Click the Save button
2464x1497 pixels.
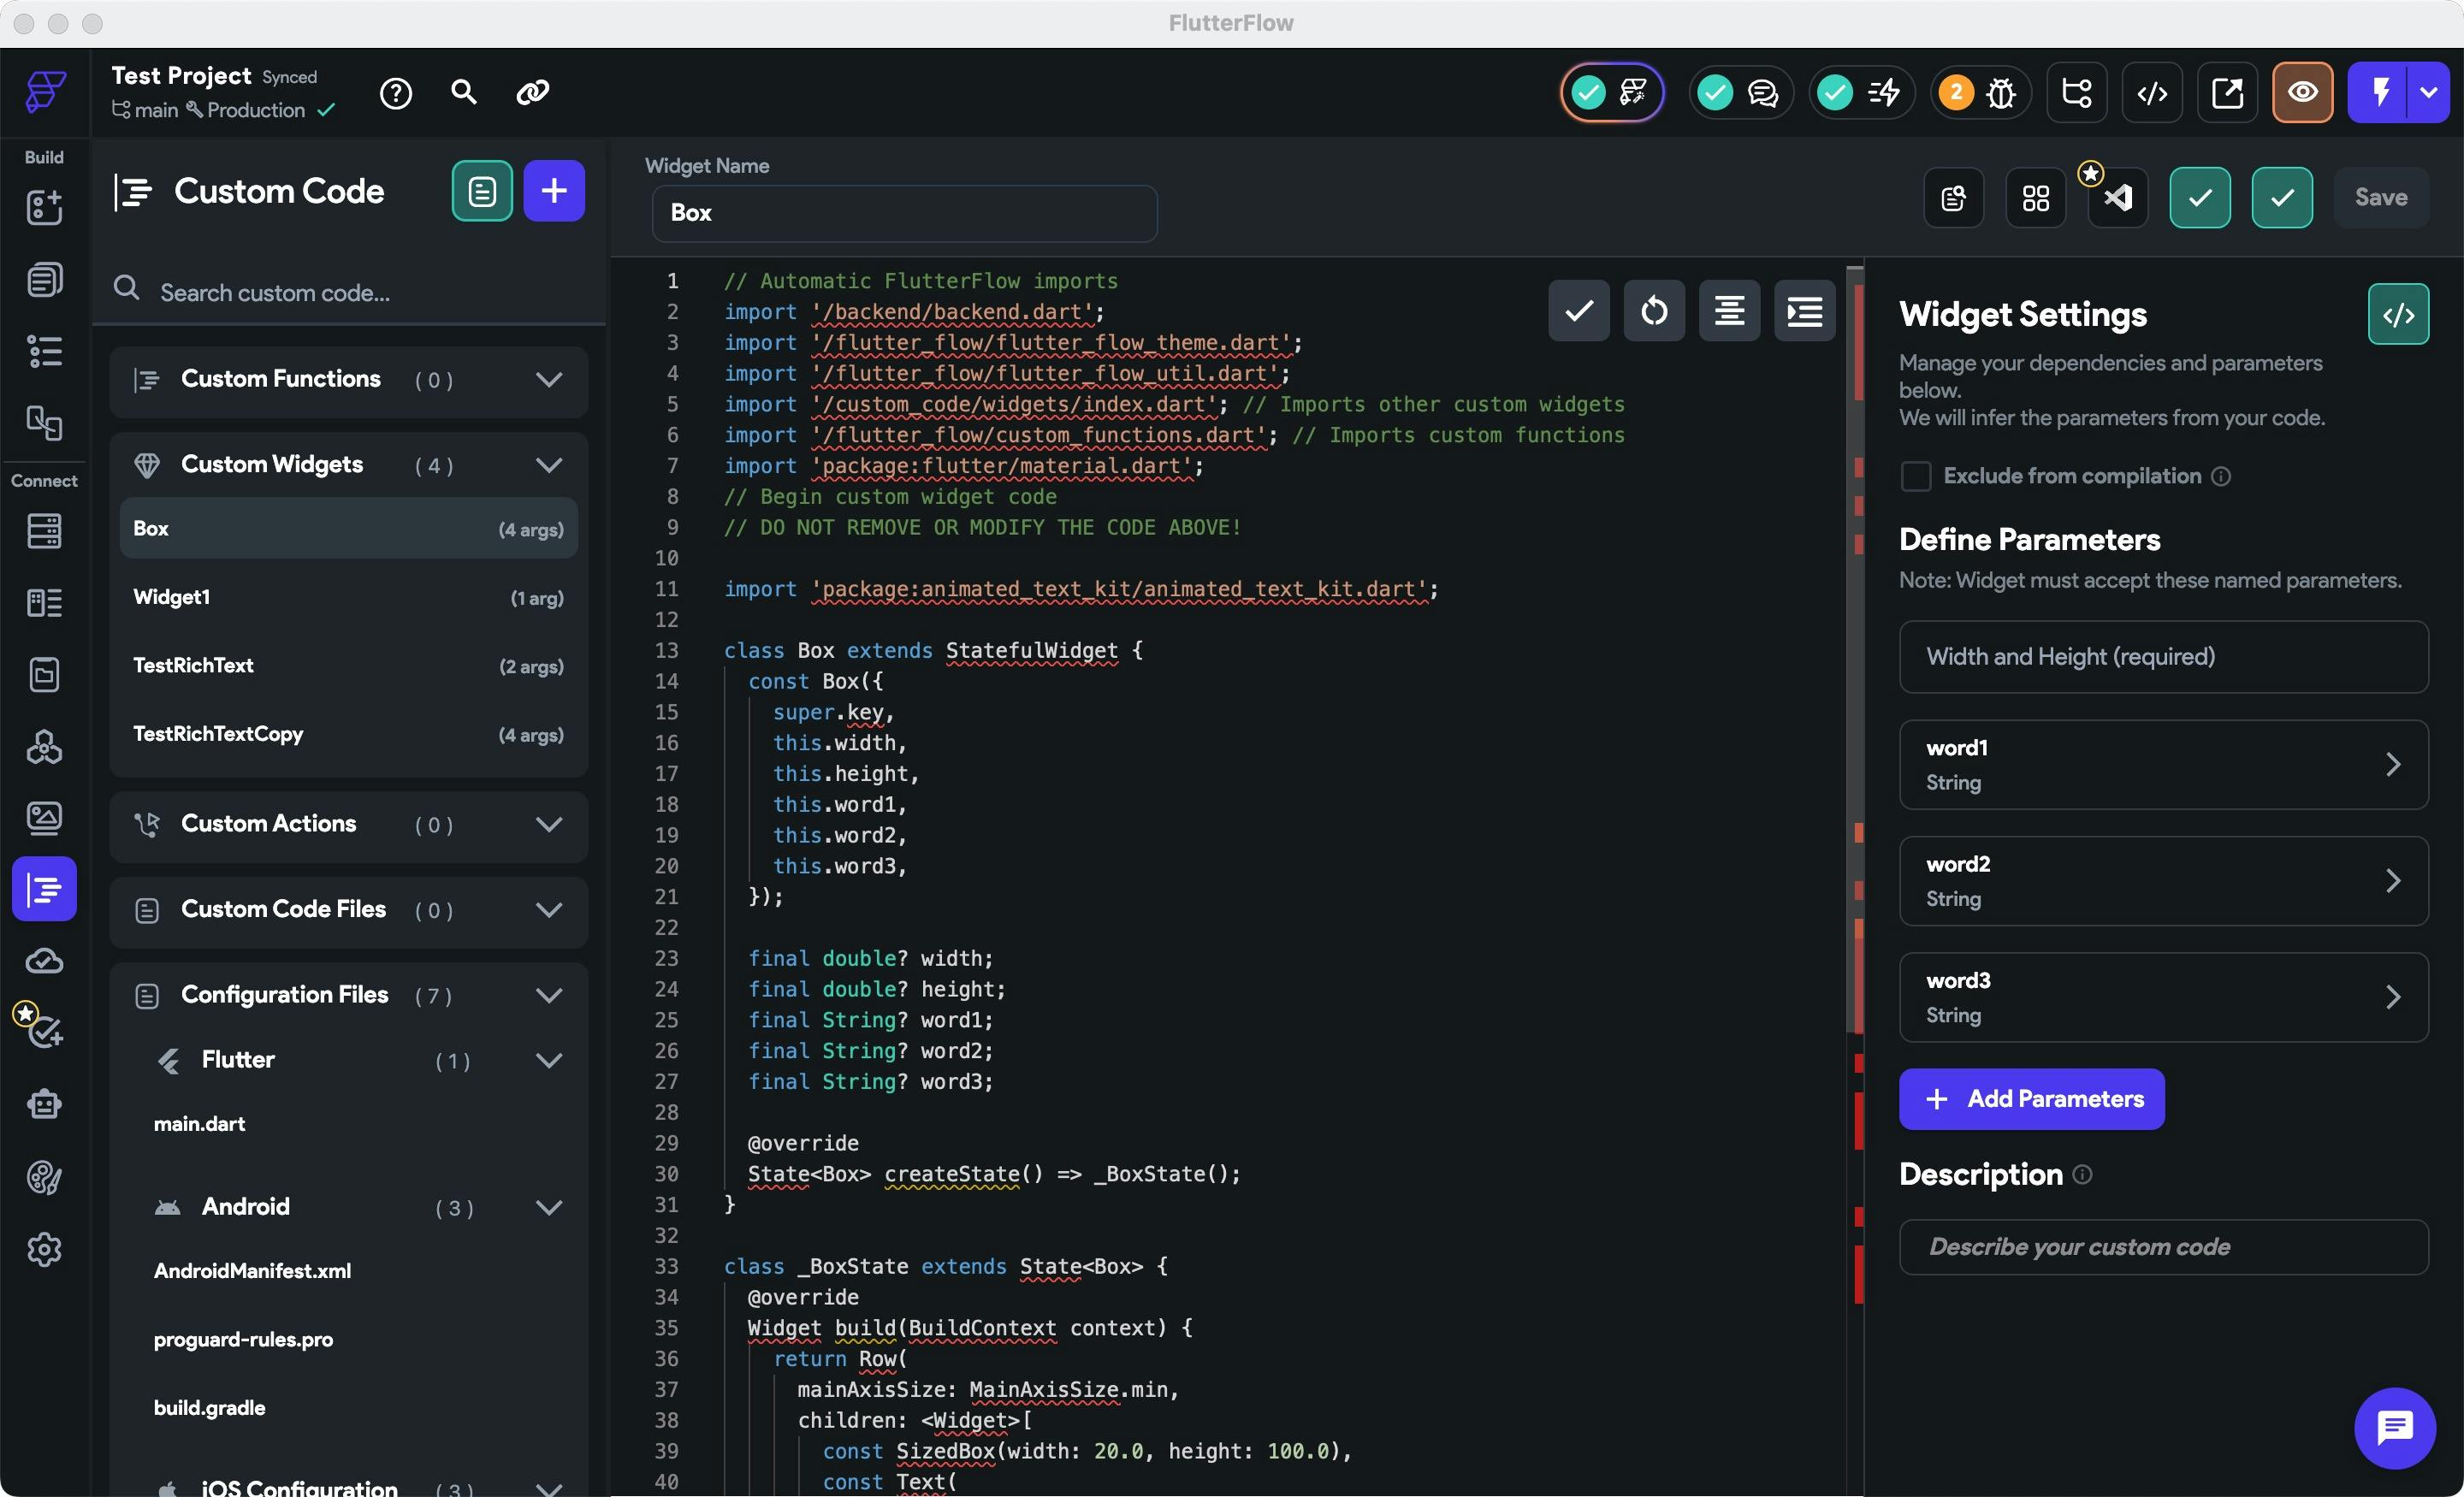[x=2380, y=198]
